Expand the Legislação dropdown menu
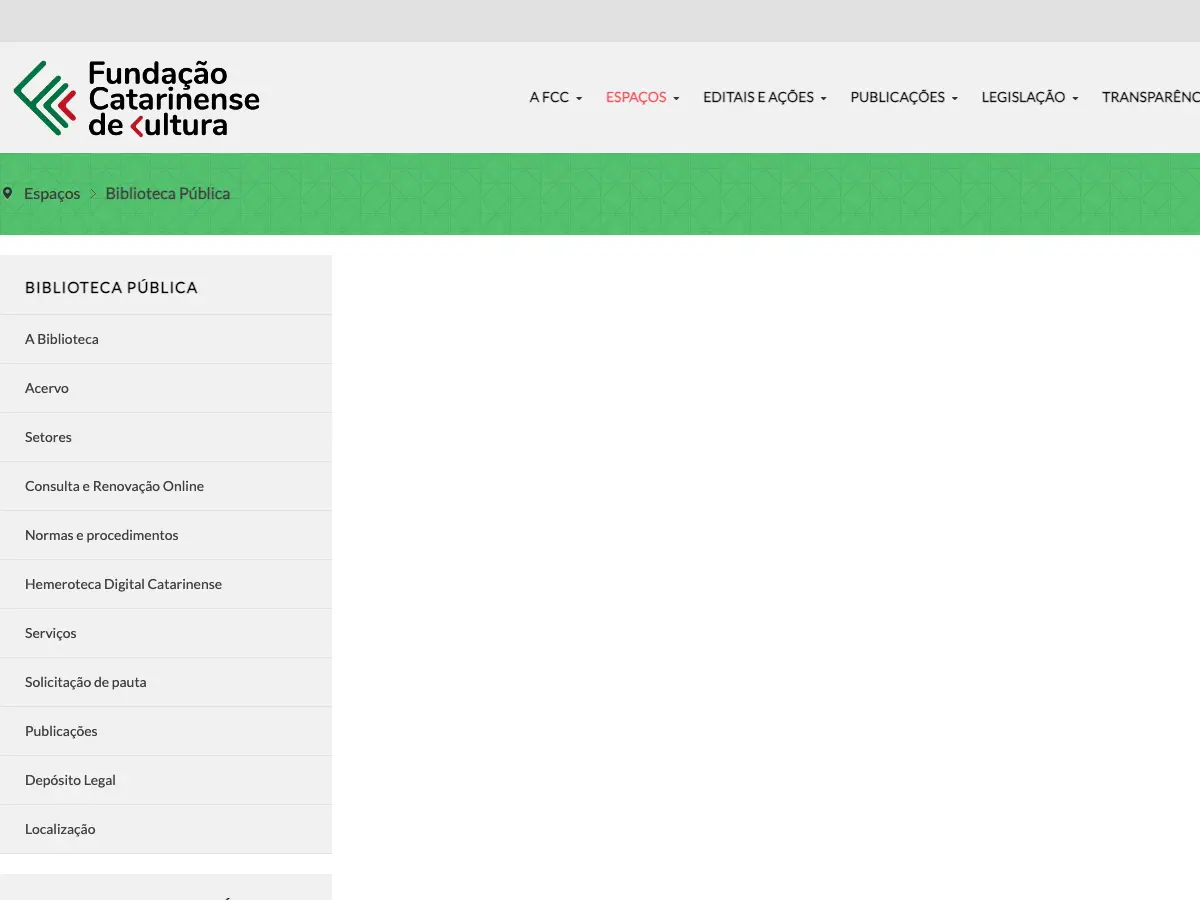The height and width of the screenshot is (900, 1200). pos(1030,97)
